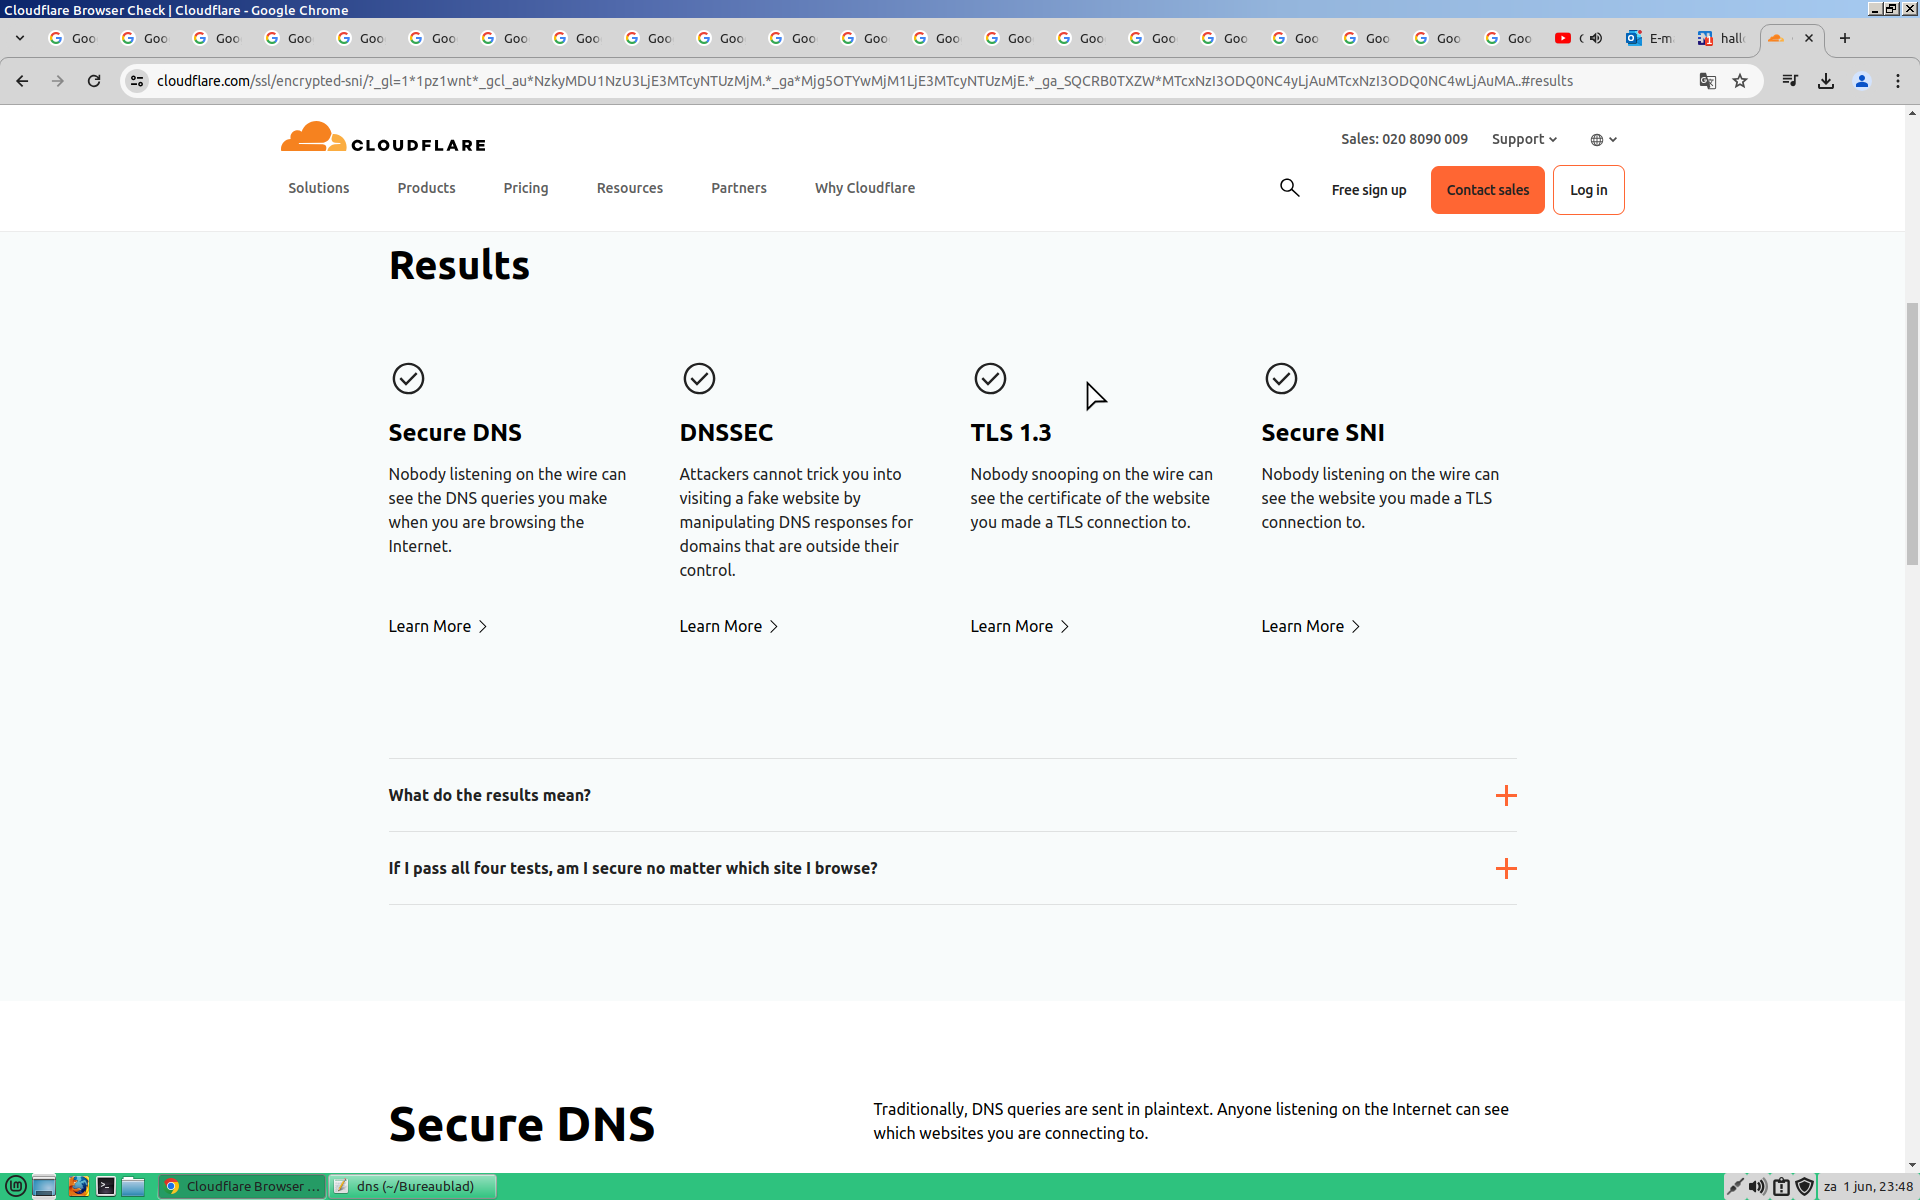
Task: Reload the current page
Action: pos(94,81)
